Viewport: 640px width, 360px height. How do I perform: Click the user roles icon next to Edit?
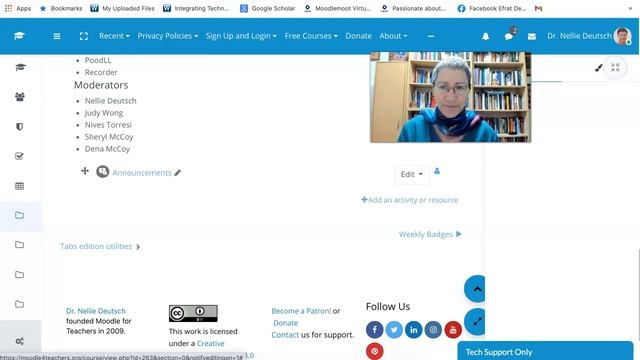click(437, 171)
